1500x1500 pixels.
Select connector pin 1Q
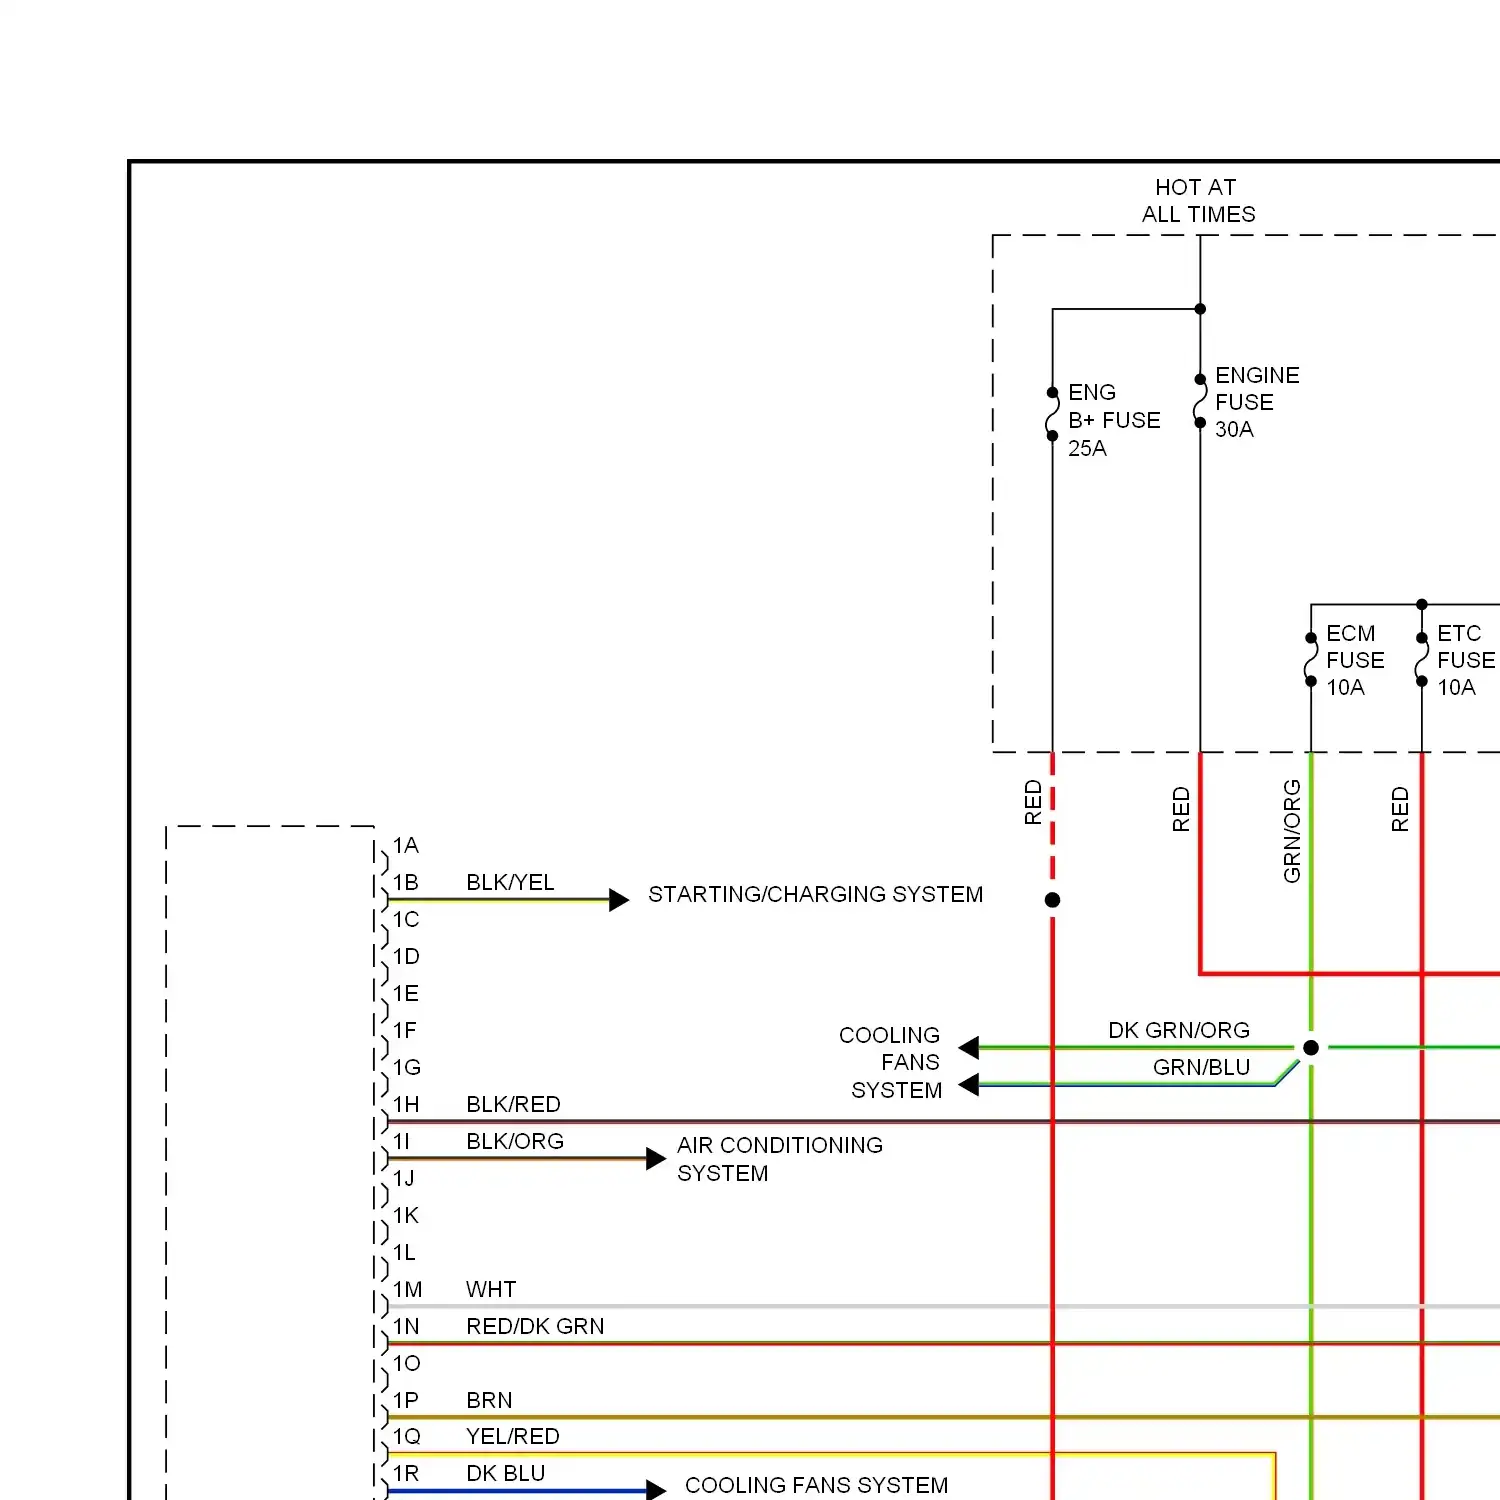point(407,1437)
